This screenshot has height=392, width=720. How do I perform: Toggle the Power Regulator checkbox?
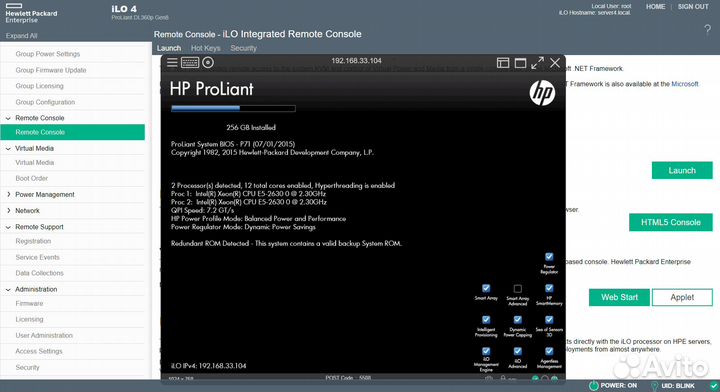pos(549,257)
